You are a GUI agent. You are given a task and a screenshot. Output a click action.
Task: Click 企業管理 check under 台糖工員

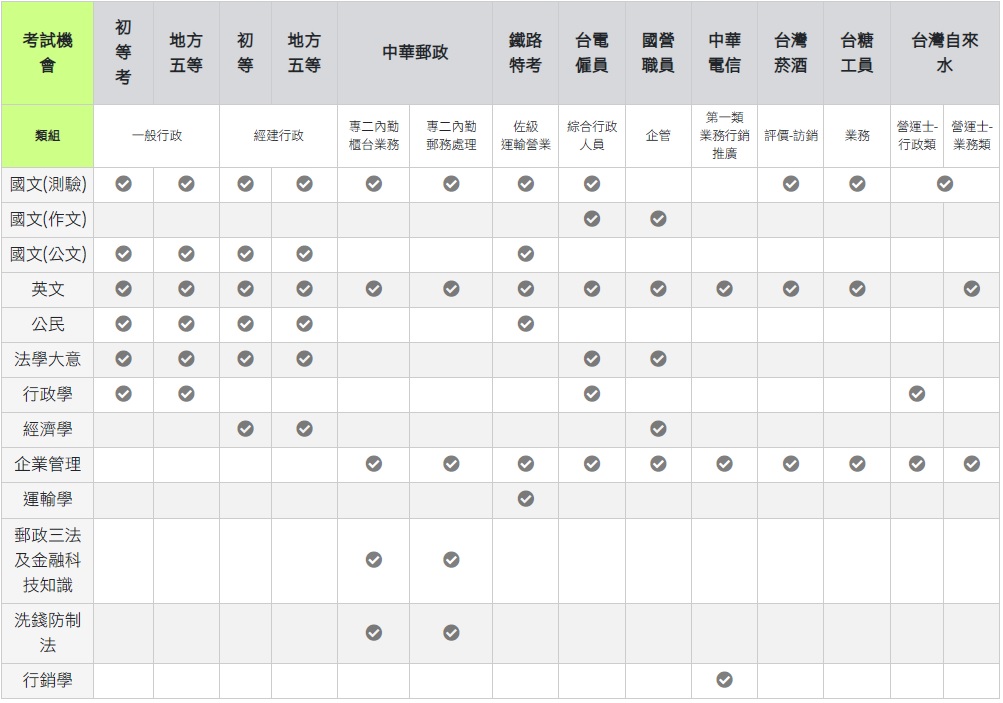click(857, 463)
